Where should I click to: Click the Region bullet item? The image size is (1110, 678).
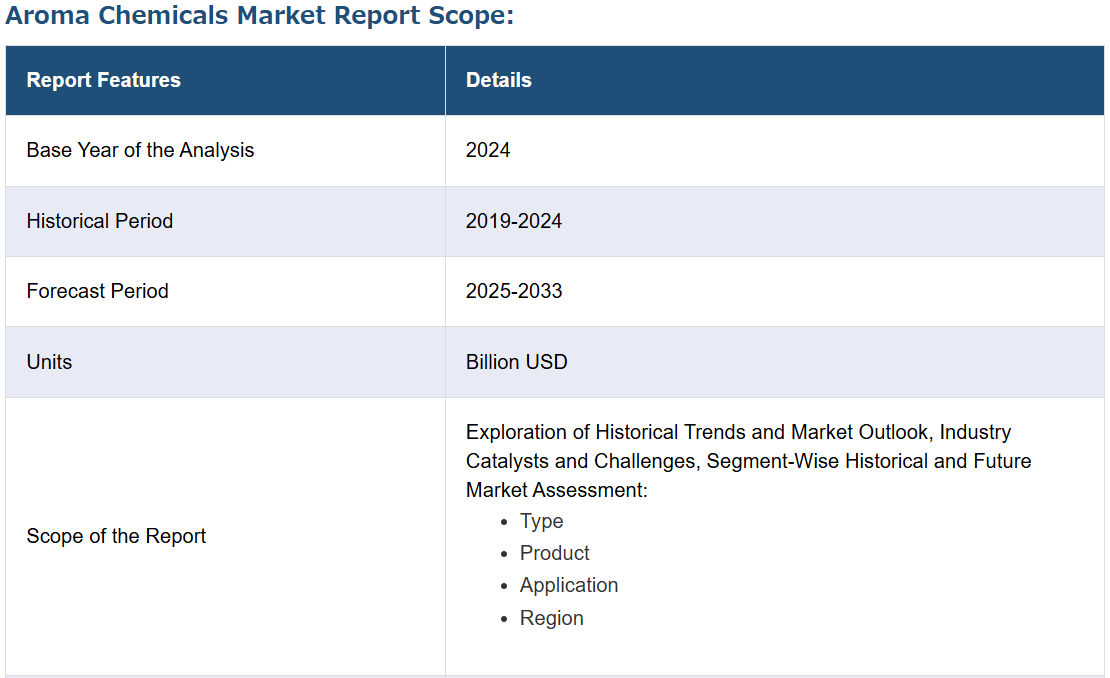point(551,618)
